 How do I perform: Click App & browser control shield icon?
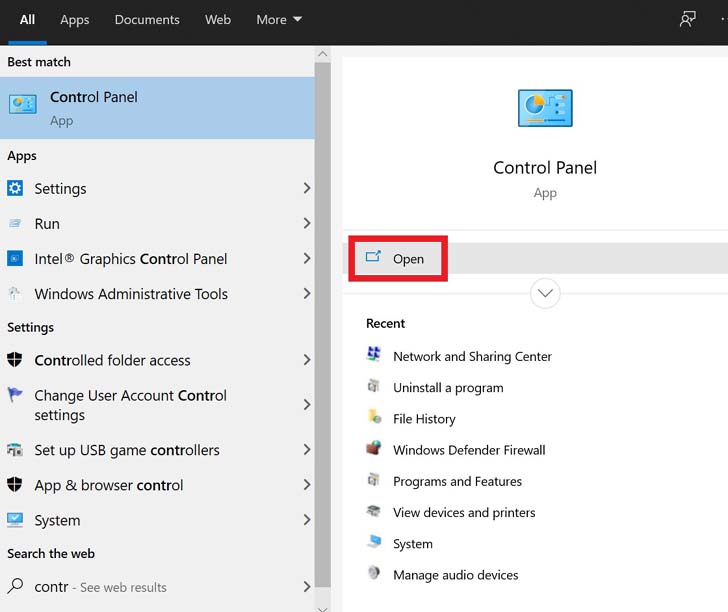[x=15, y=484]
